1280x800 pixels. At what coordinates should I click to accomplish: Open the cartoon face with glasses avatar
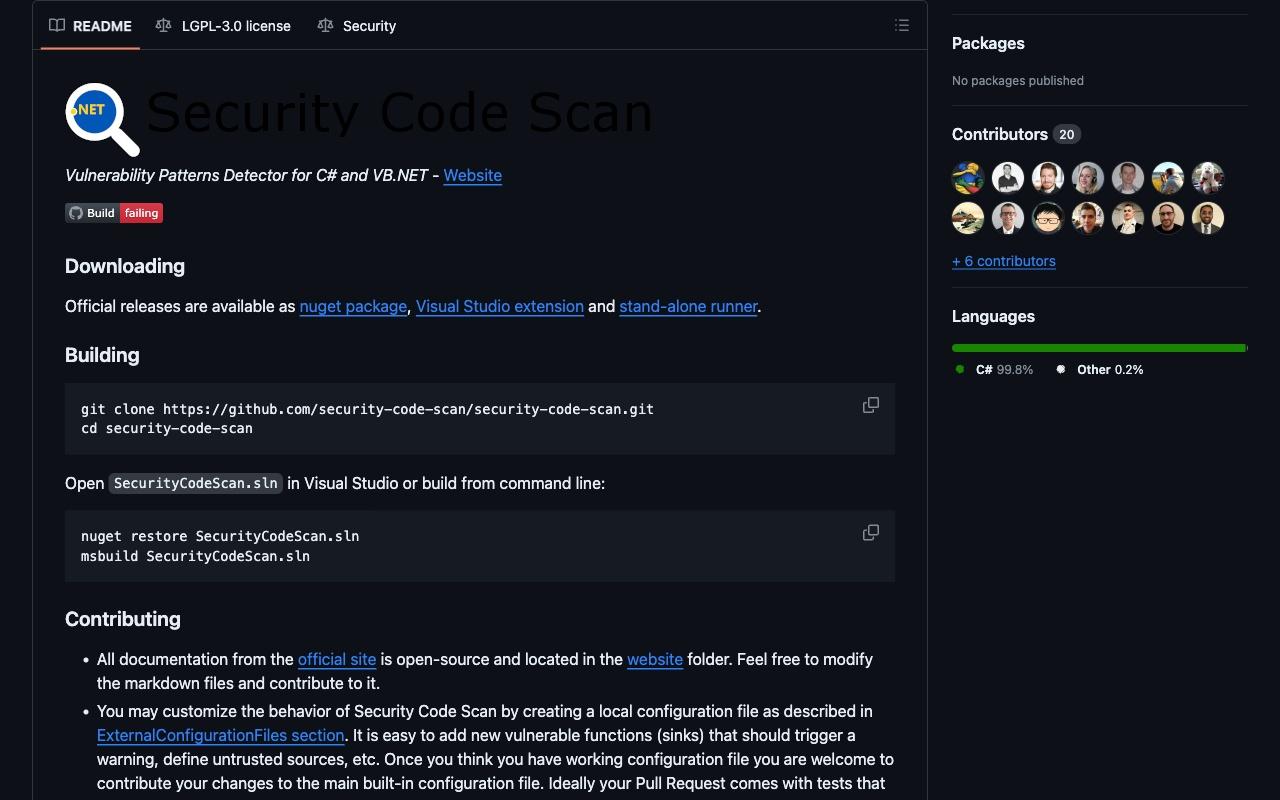tap(1048, 218)
